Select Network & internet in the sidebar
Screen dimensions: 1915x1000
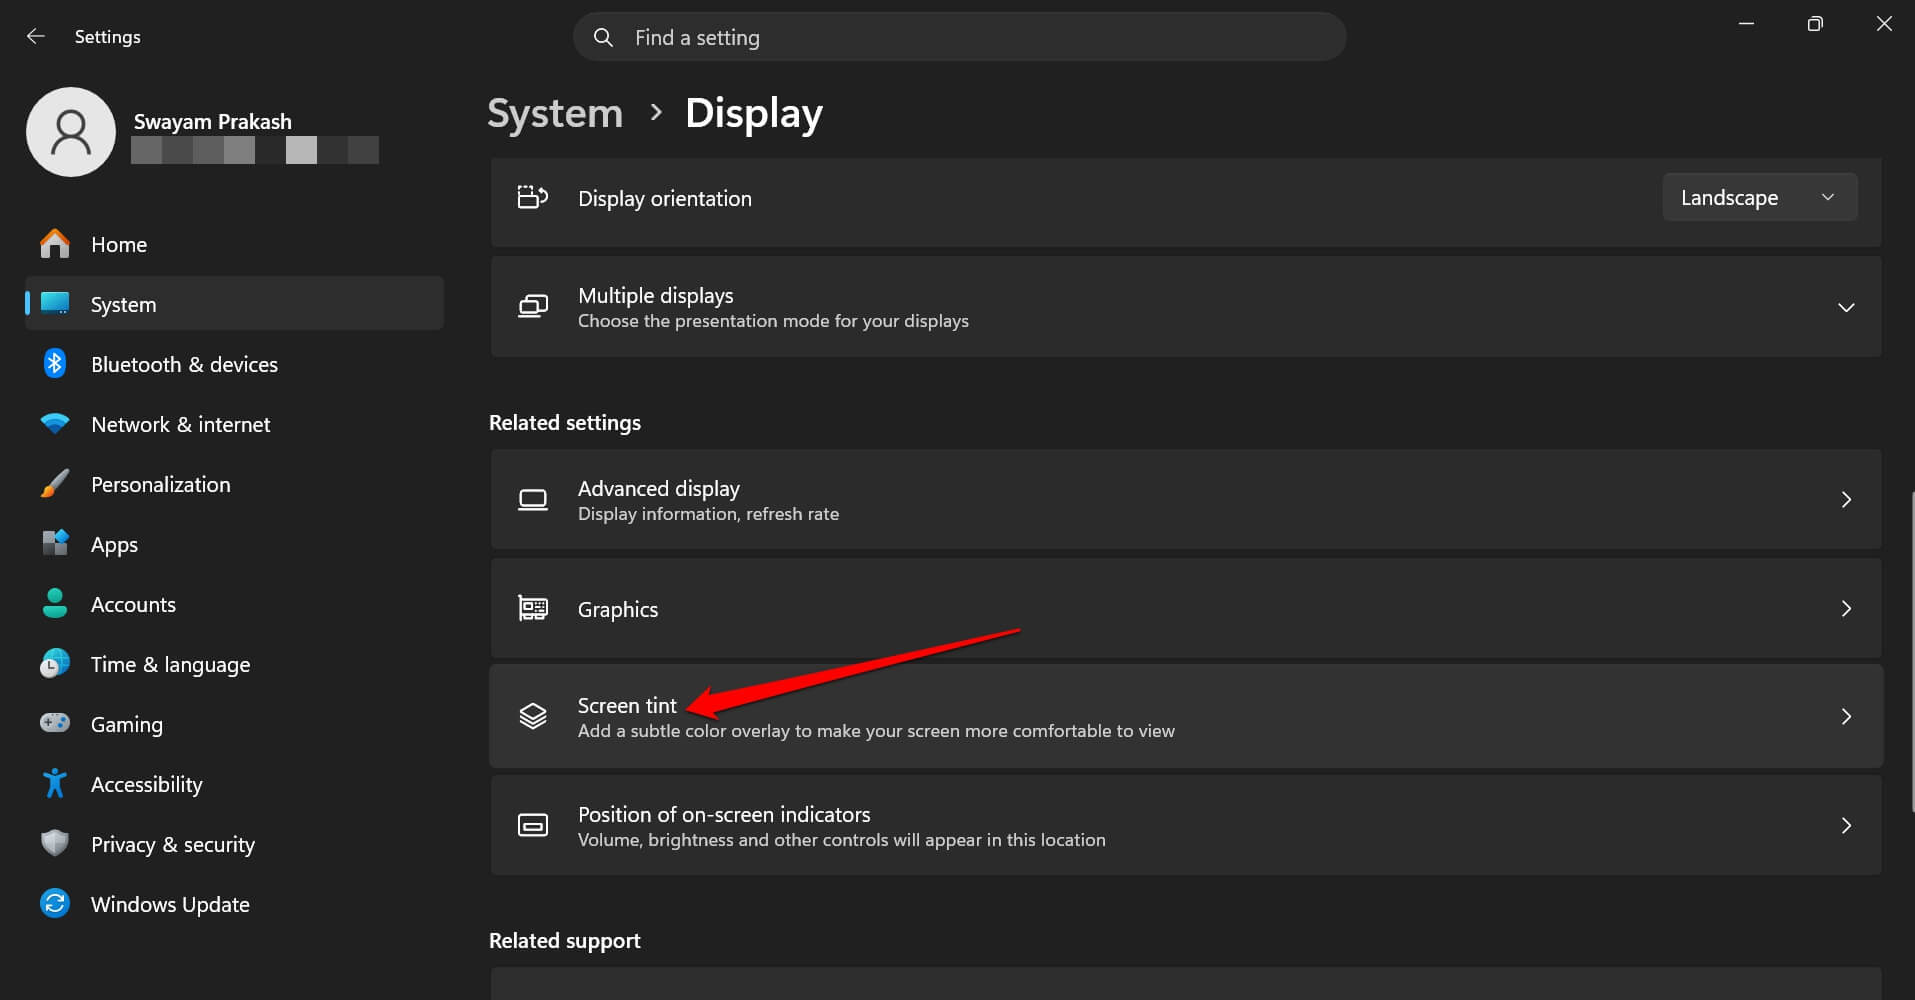pyautogui.click(x=234, y=424)
